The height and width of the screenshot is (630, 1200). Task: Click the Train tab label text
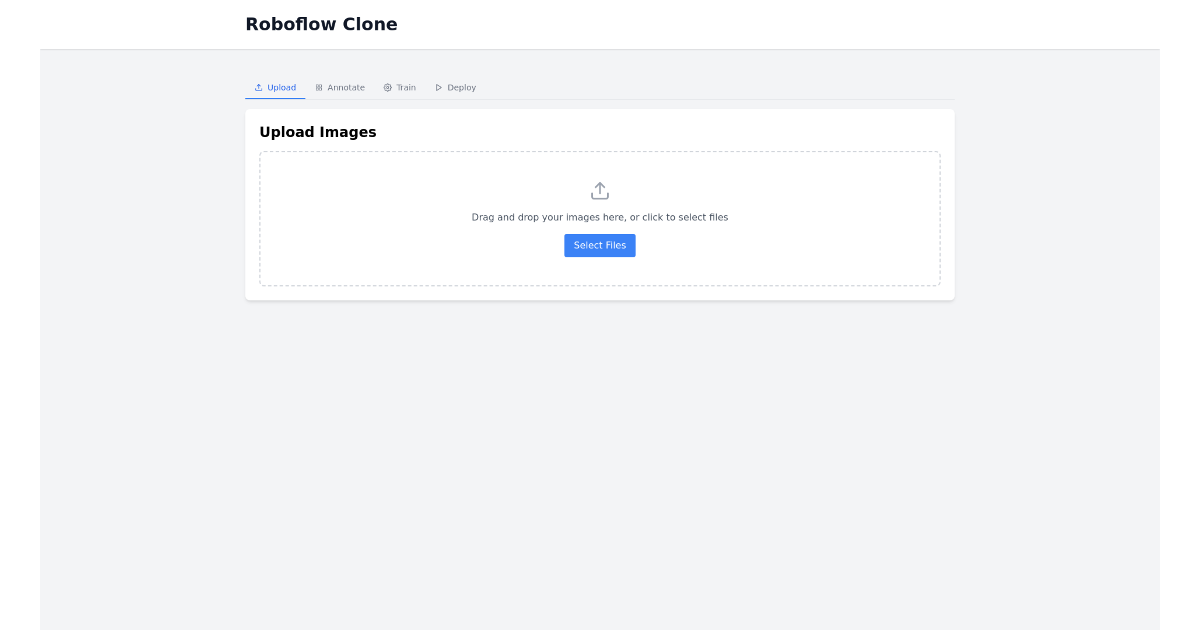pos(404,87)
